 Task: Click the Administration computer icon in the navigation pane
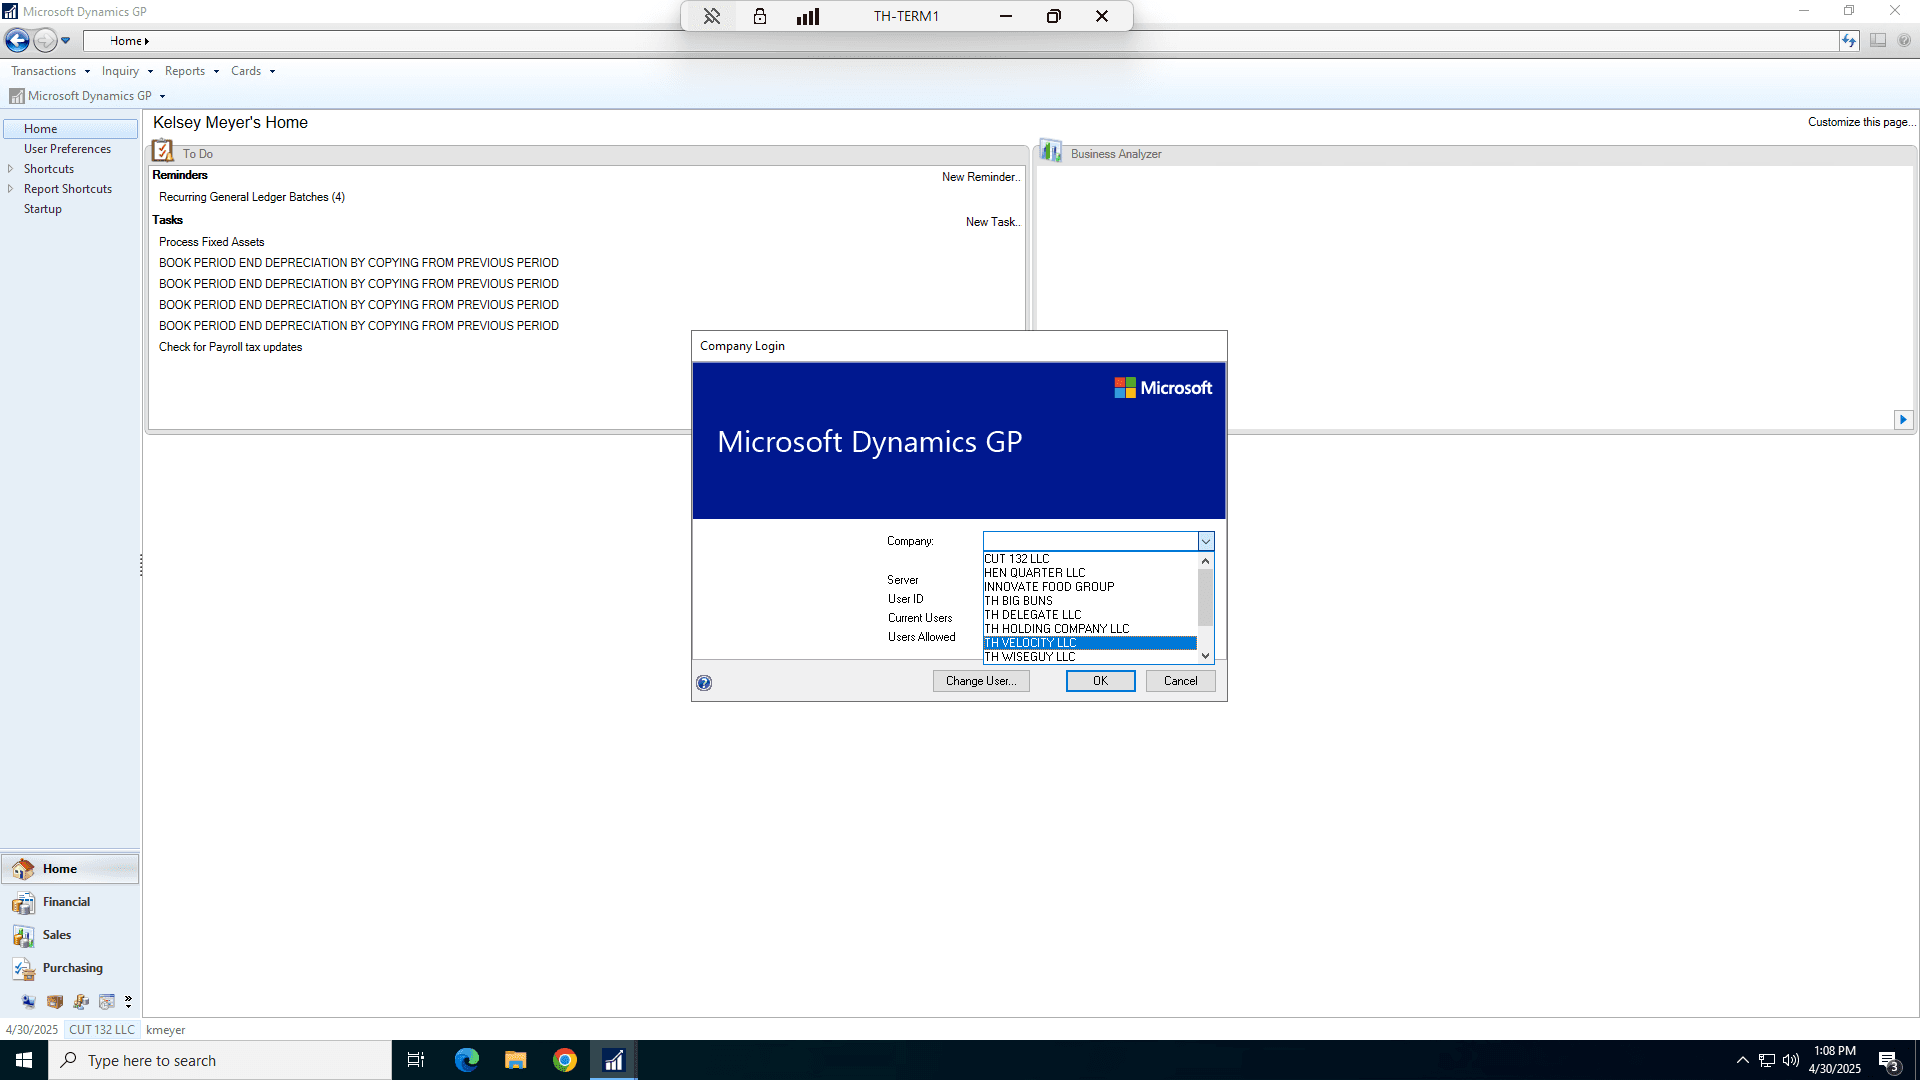click(28, 1002)
